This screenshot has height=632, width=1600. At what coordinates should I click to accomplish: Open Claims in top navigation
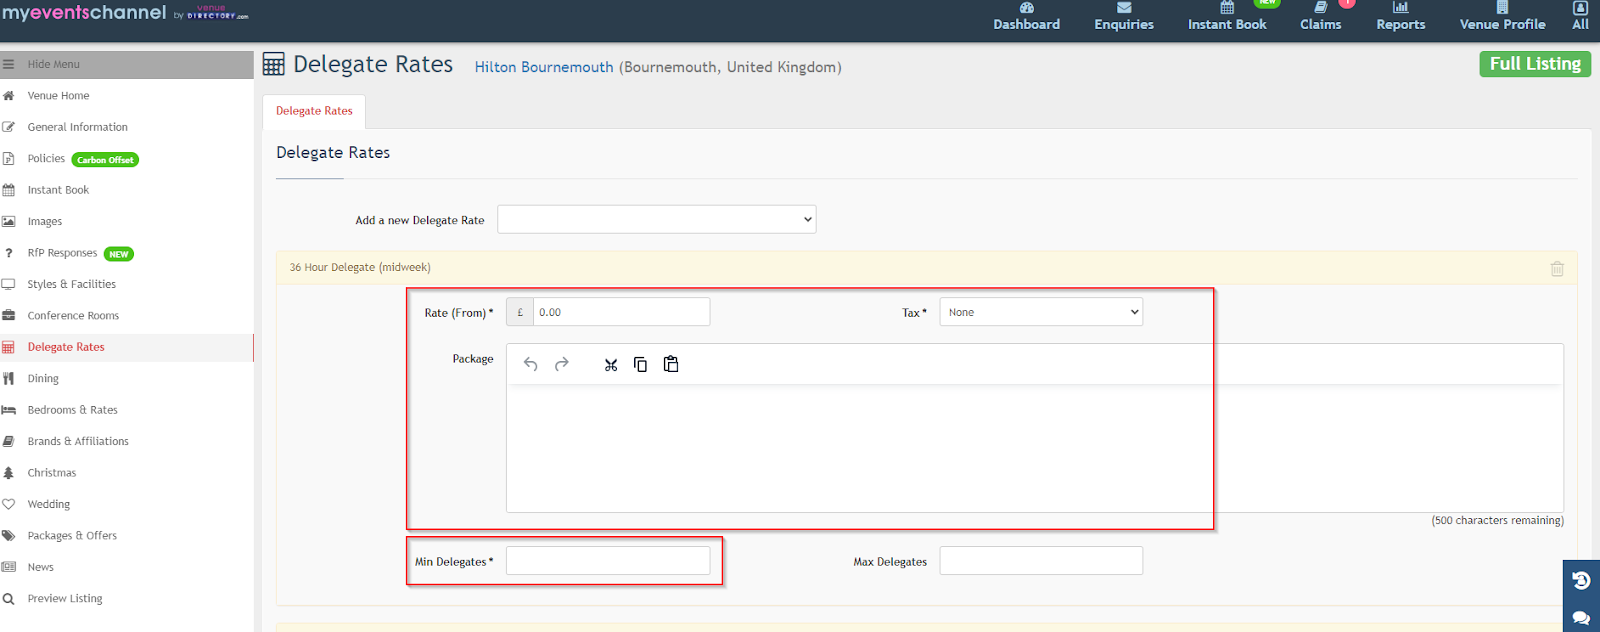[1320, 17]
